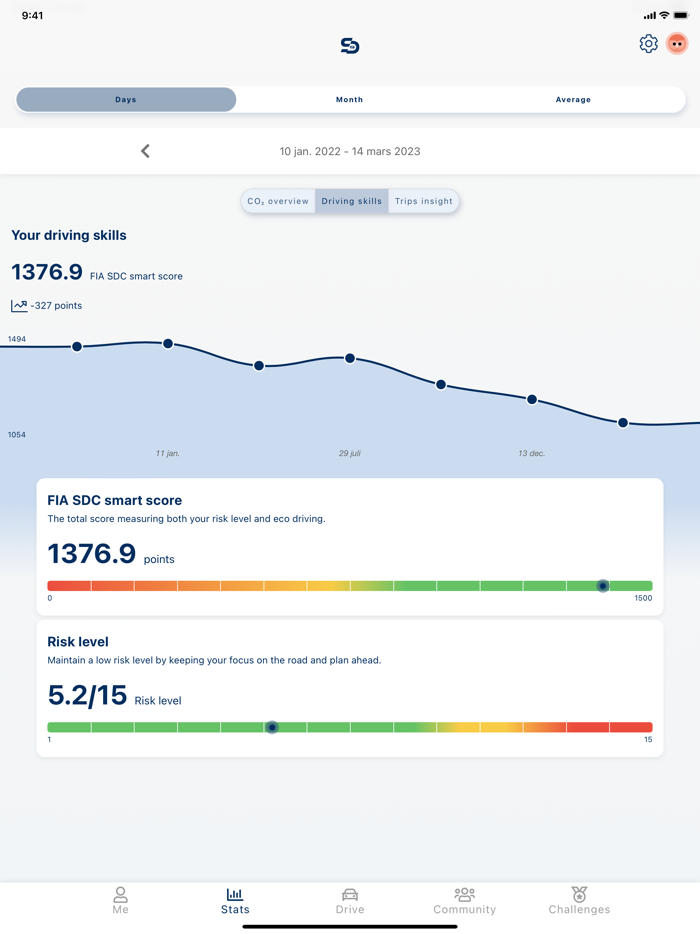
Task: Click the 1054 axis label
Action: 17,435
